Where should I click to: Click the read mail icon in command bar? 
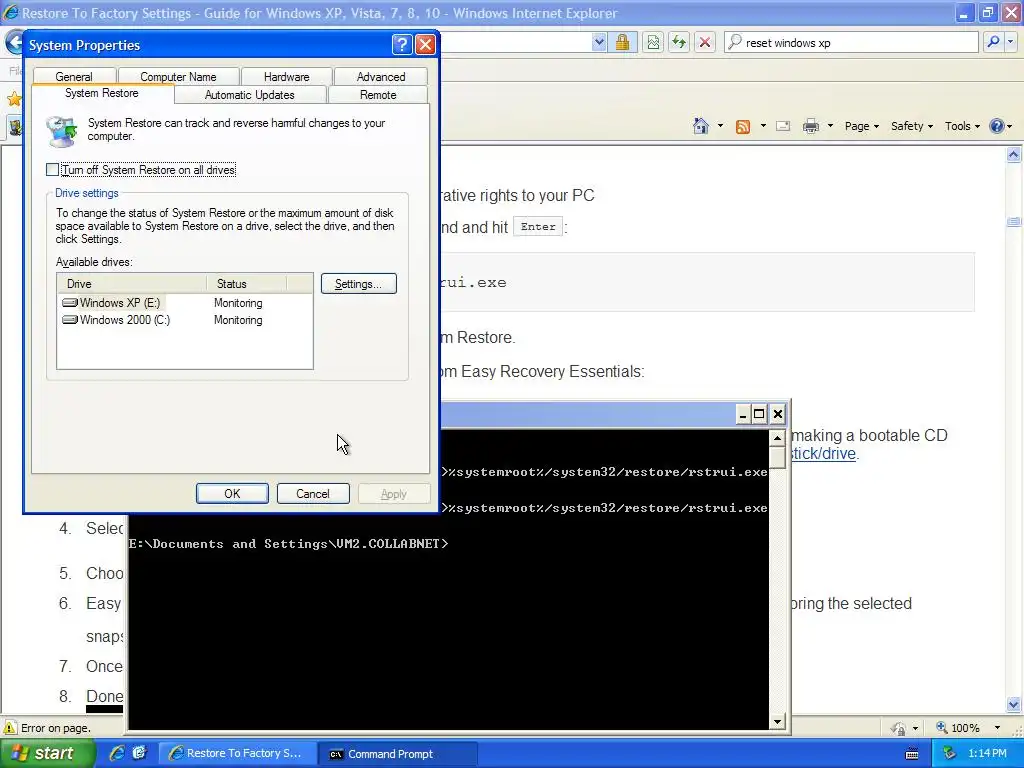click(783, 126)
